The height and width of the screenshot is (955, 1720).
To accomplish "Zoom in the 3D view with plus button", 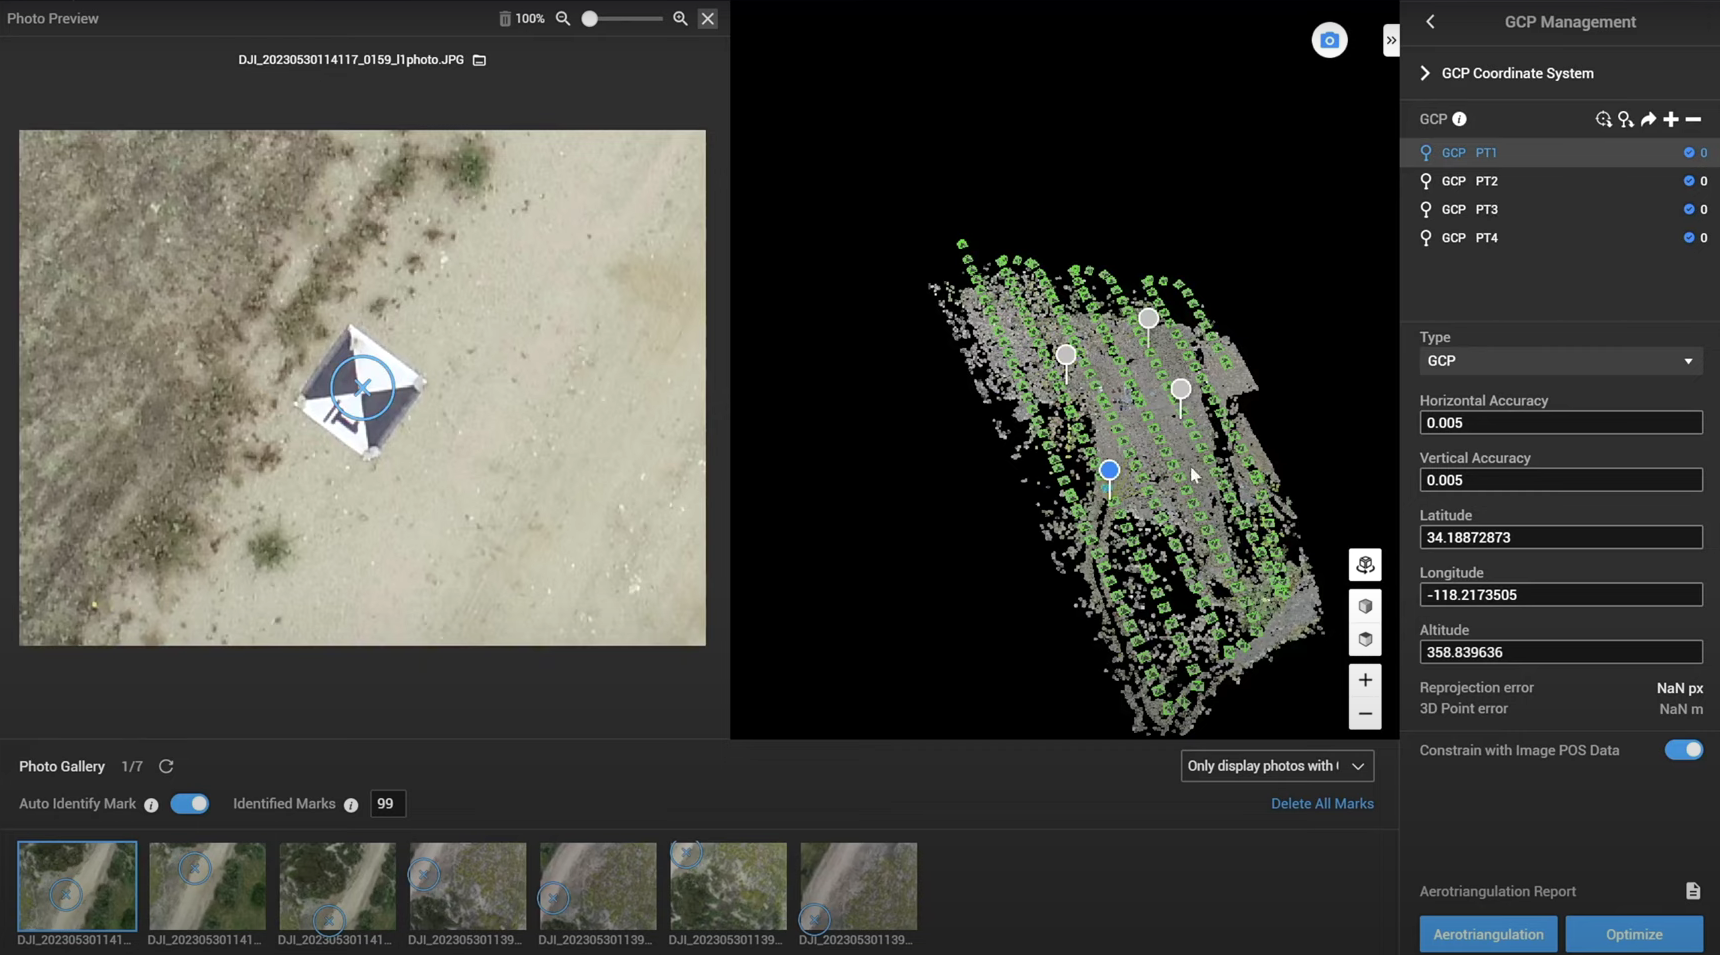I will click(x=1365, y=680).
